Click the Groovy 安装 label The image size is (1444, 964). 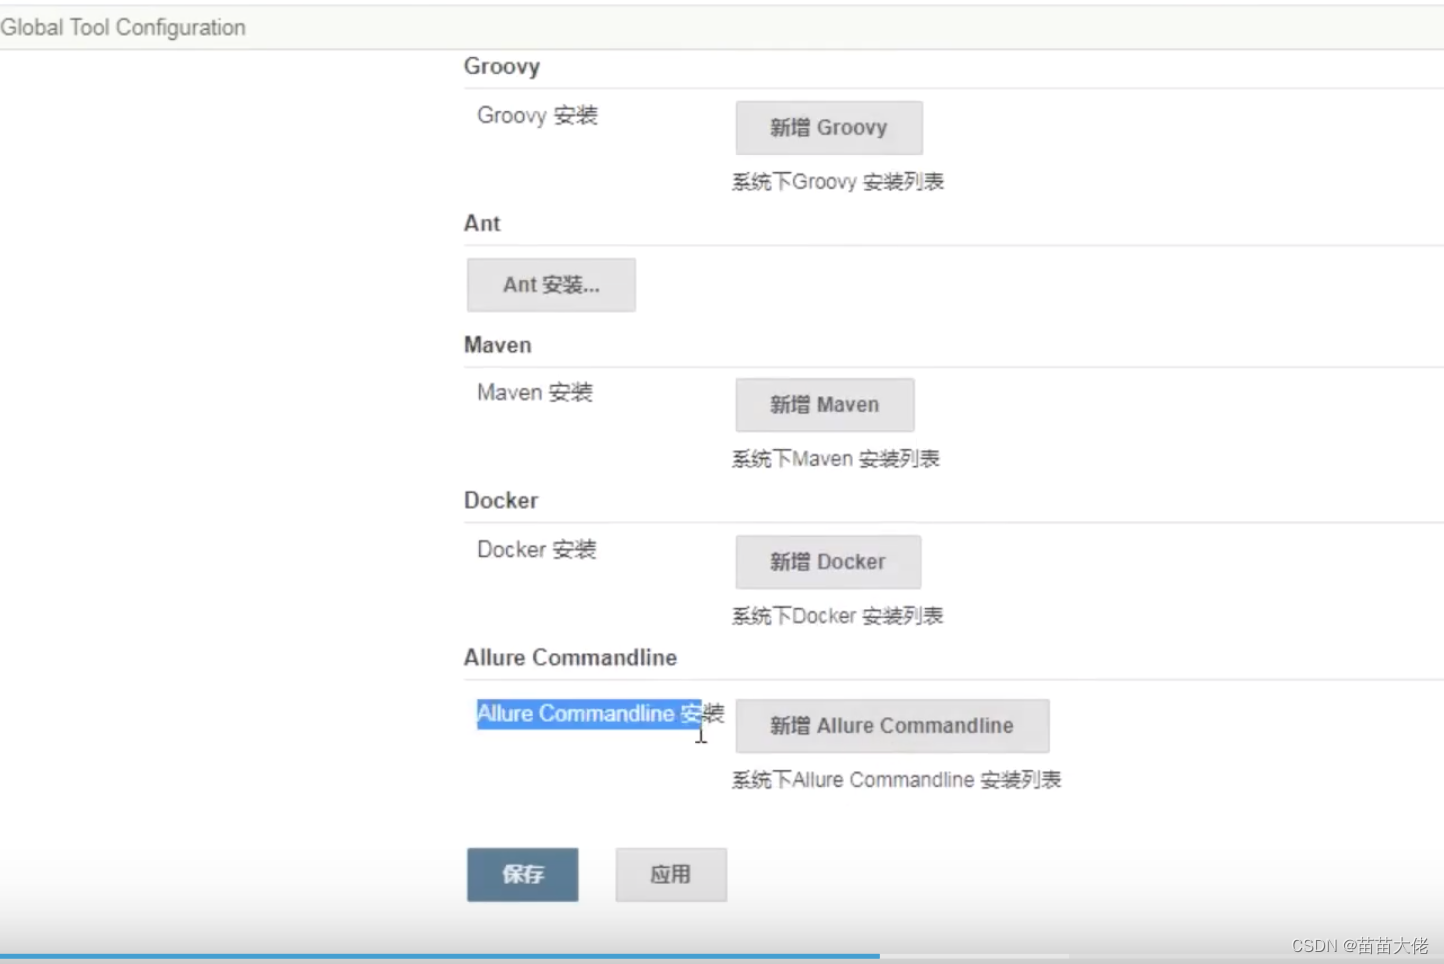pos(537,116)
